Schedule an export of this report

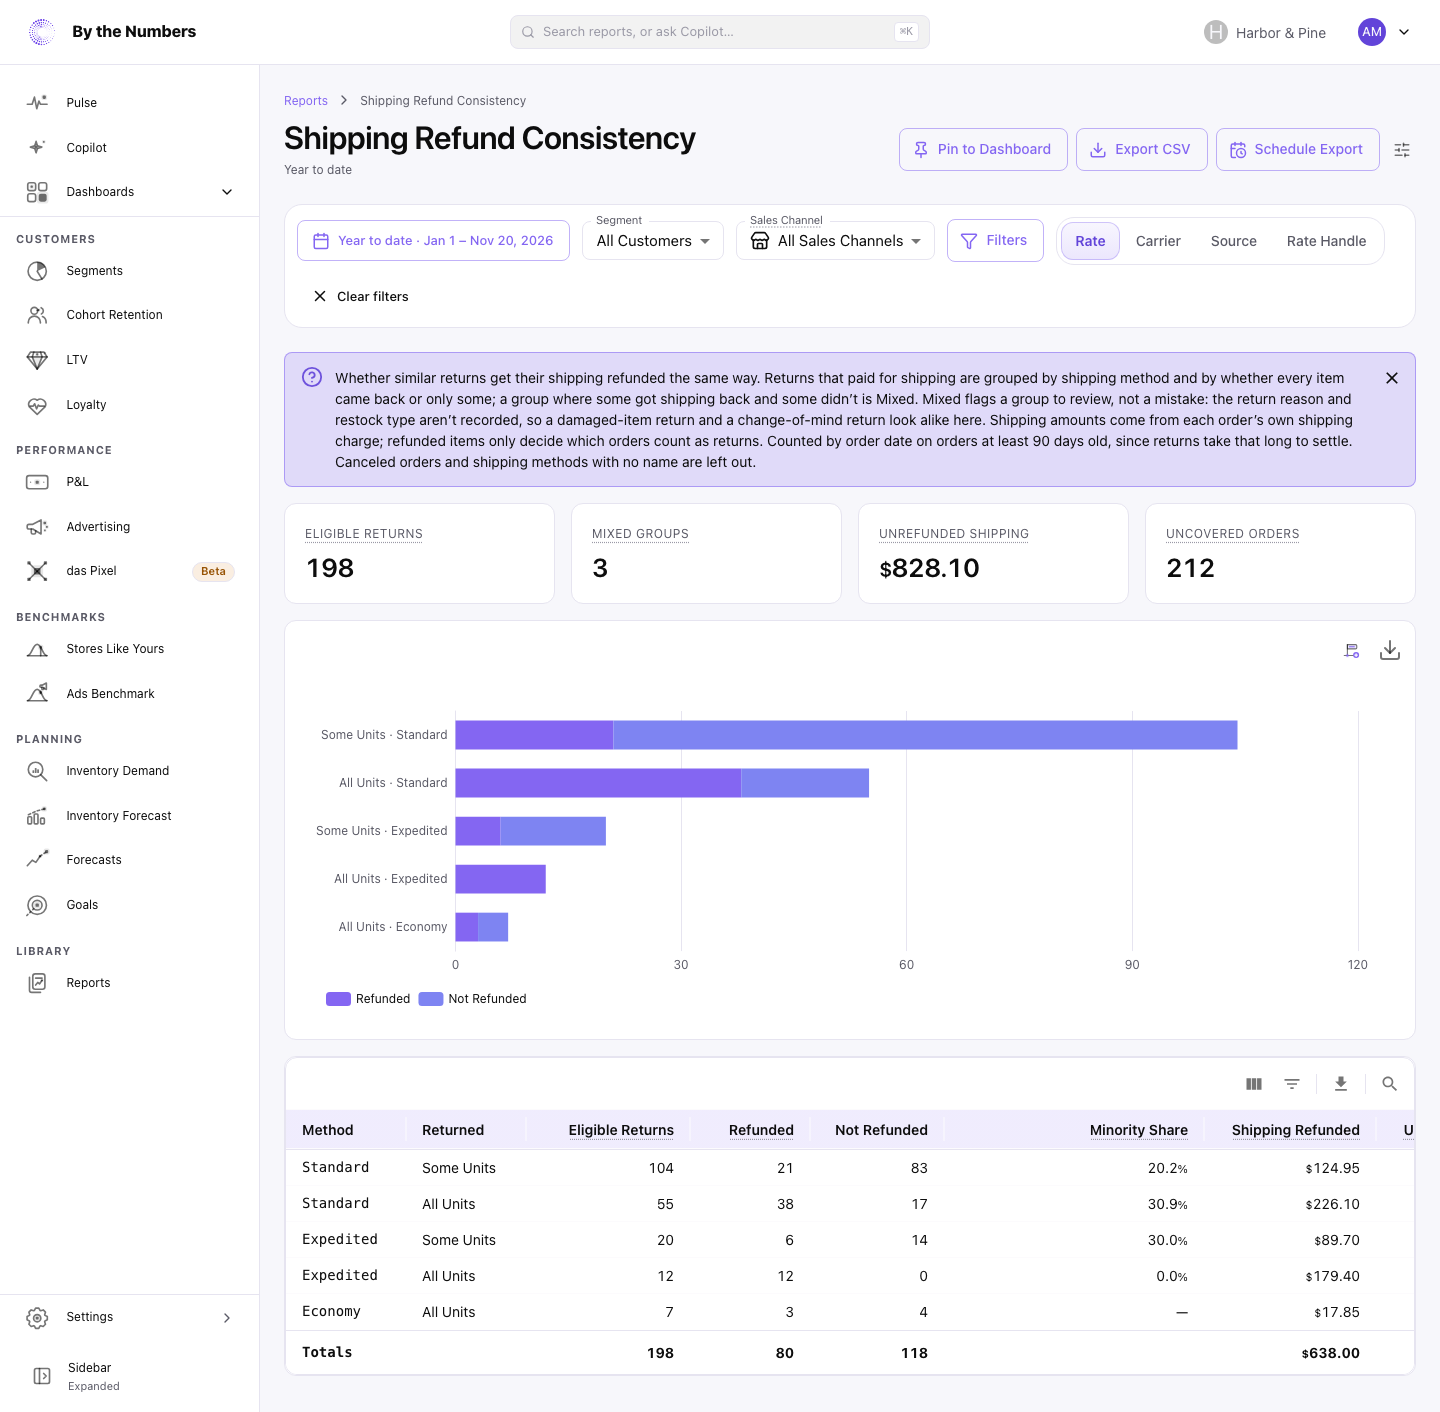[1298, 149]
